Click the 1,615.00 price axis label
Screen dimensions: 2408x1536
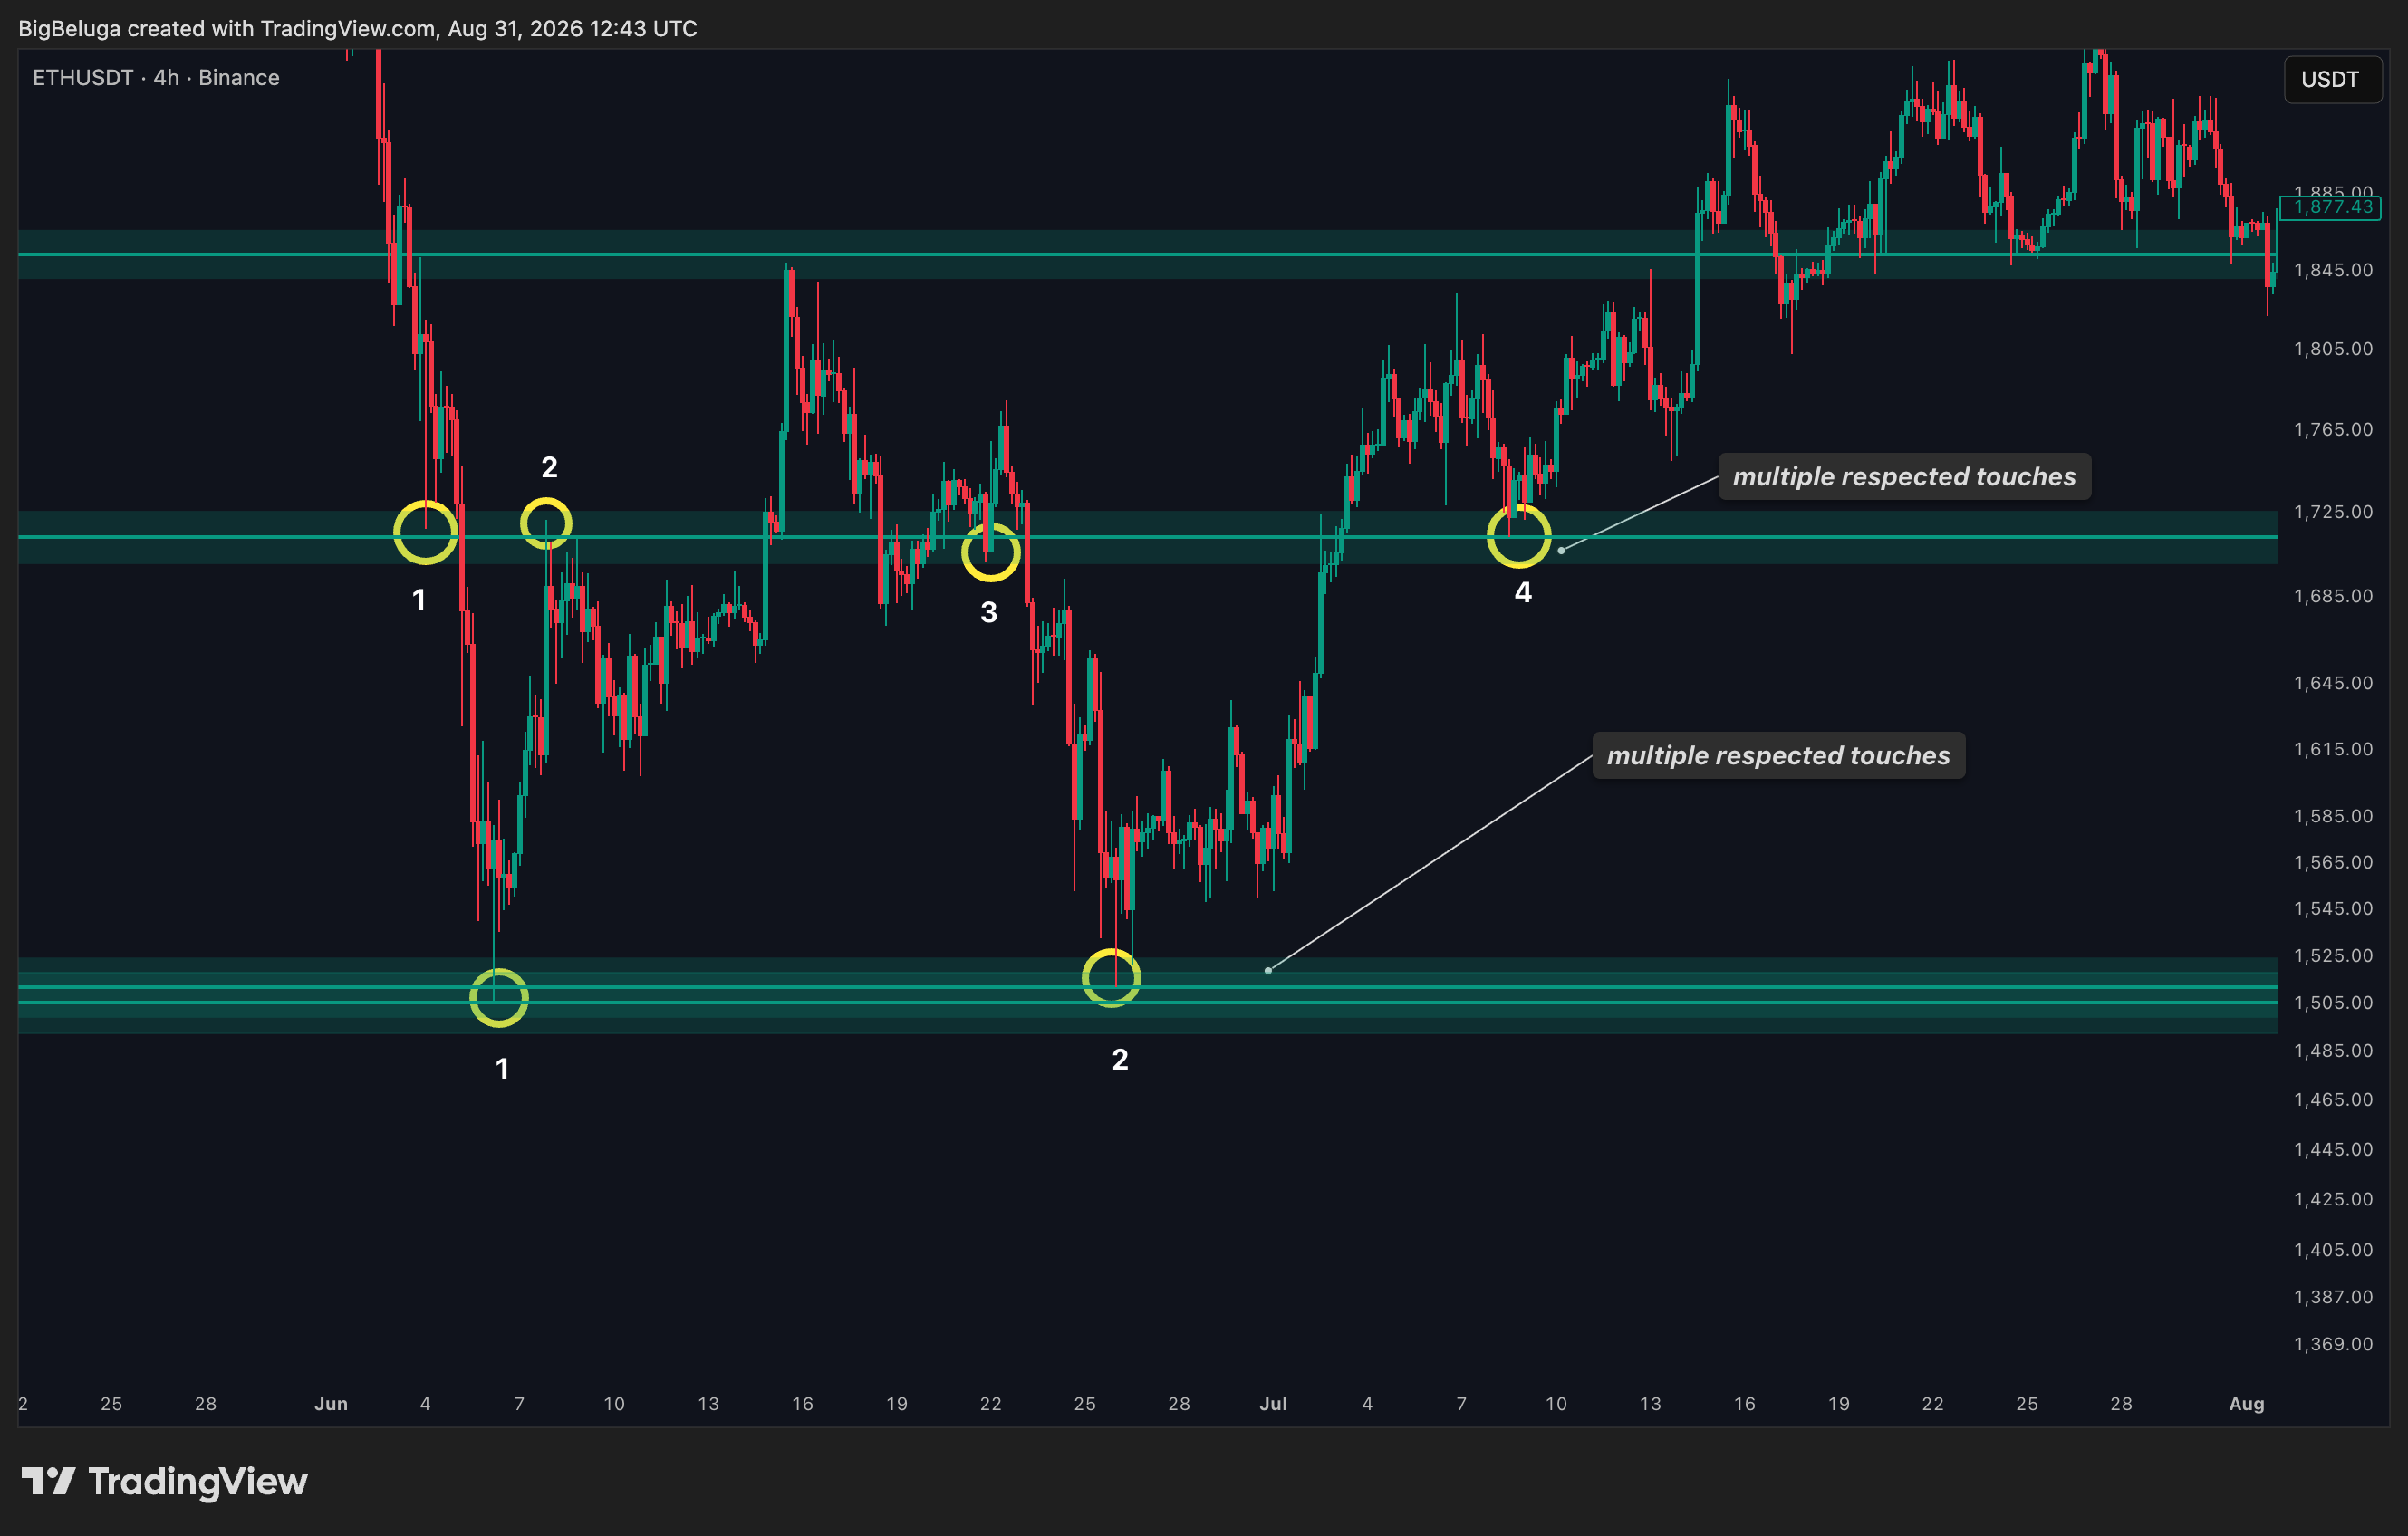[2333, 749]
